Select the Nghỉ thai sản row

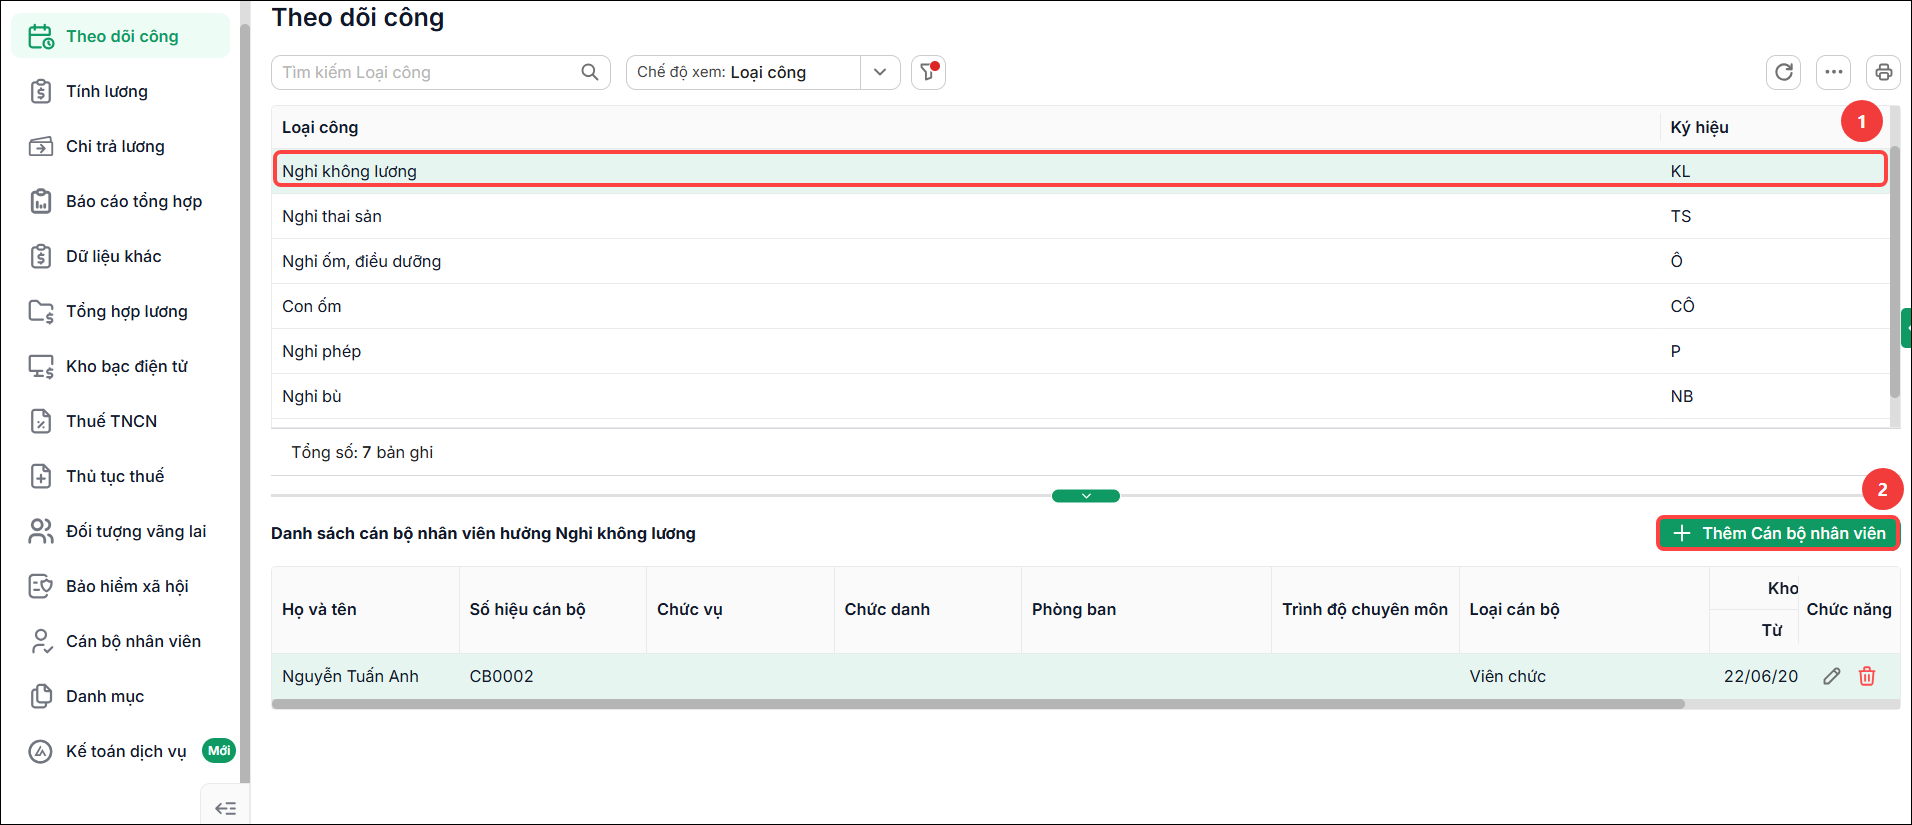[1080, 216]
